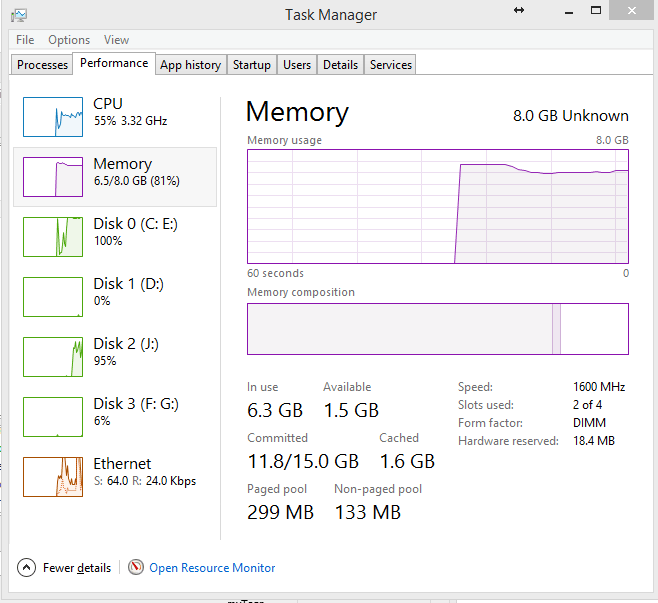Collapse view with Fewer details arrow
The width and height of the screenshot is (658, 603).
(27, 568)
